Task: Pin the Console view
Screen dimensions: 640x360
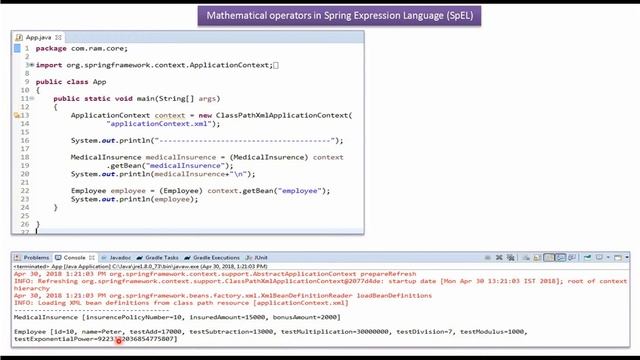Action: coord(587,258)
